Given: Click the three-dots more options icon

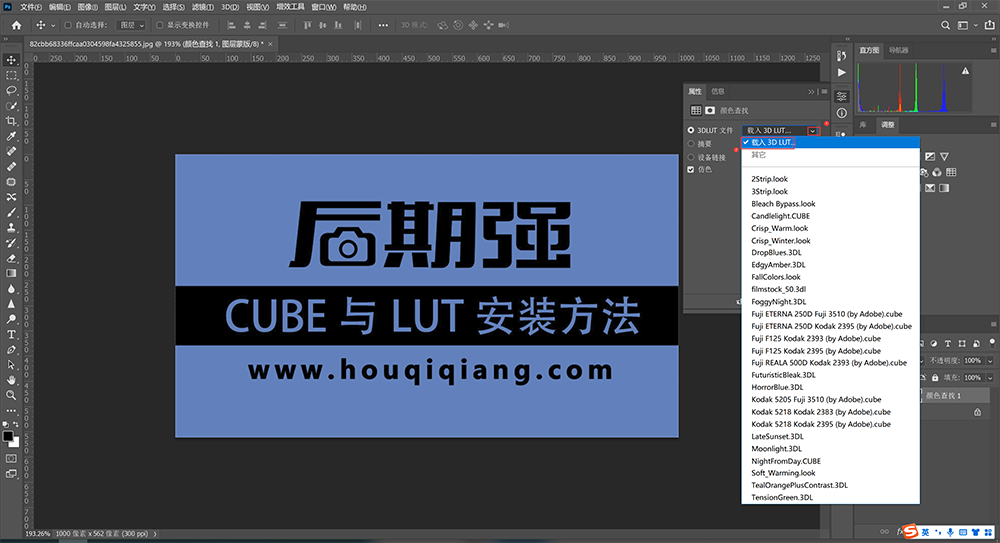Looking at the screenshot, I should click(x=383, y=26).
